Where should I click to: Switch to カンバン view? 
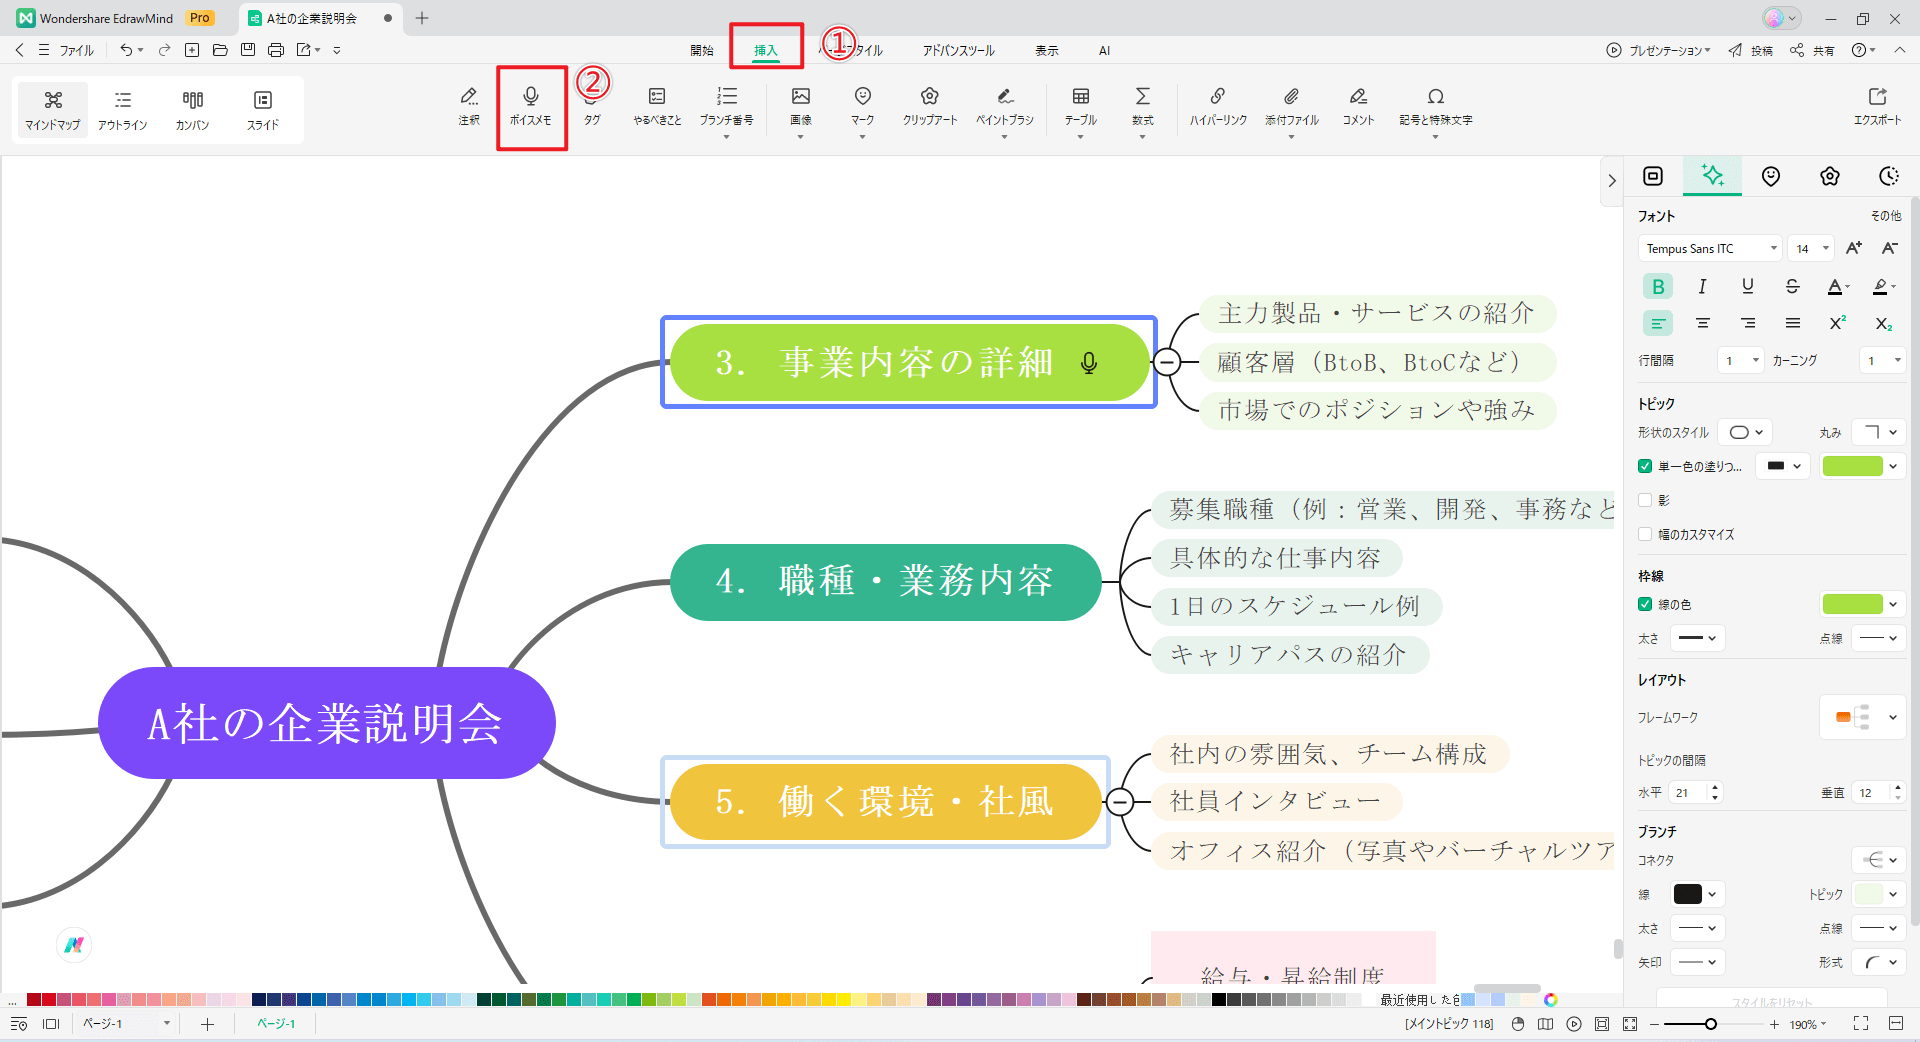pos(193,110)
